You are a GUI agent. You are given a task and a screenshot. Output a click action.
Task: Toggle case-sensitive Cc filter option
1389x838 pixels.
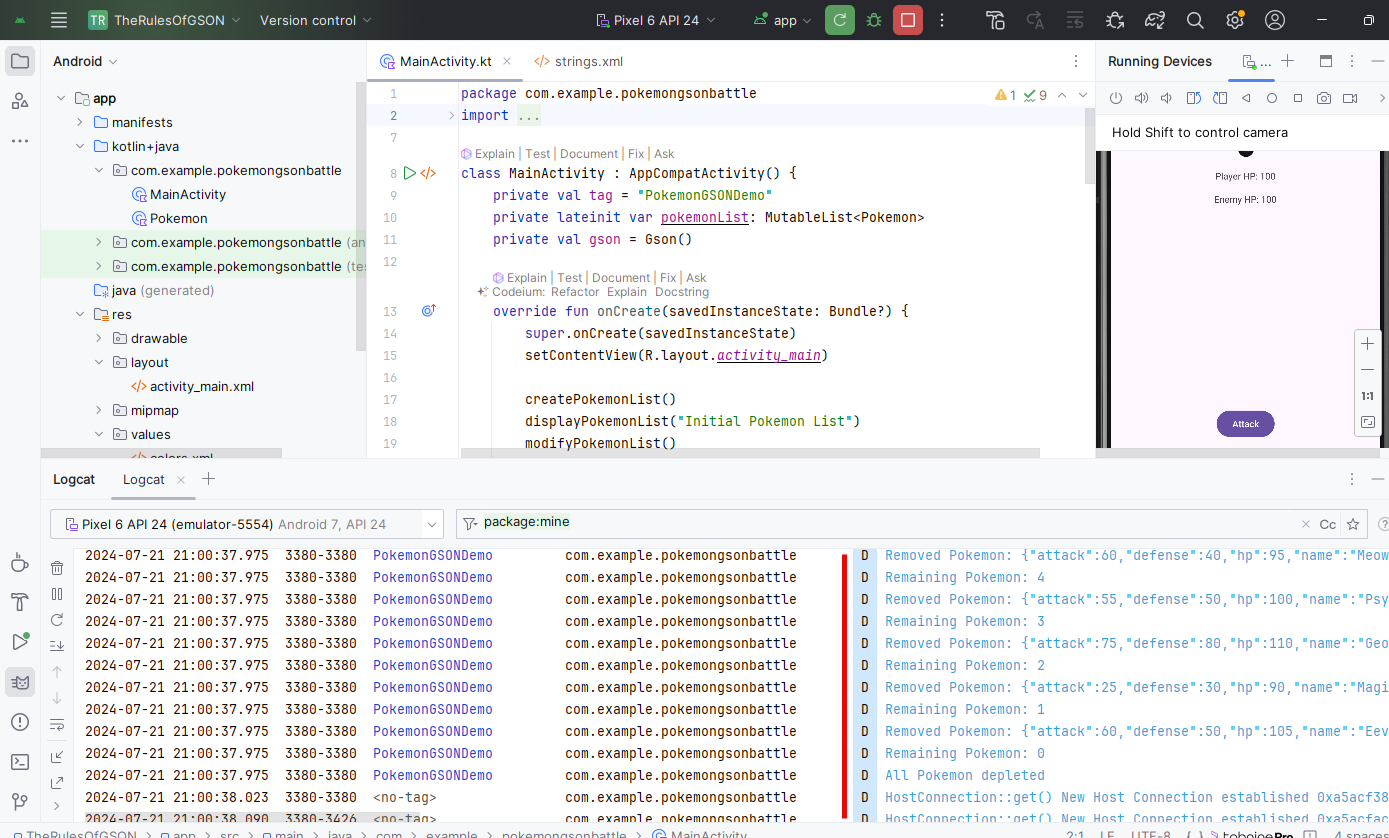(1327, 524)
